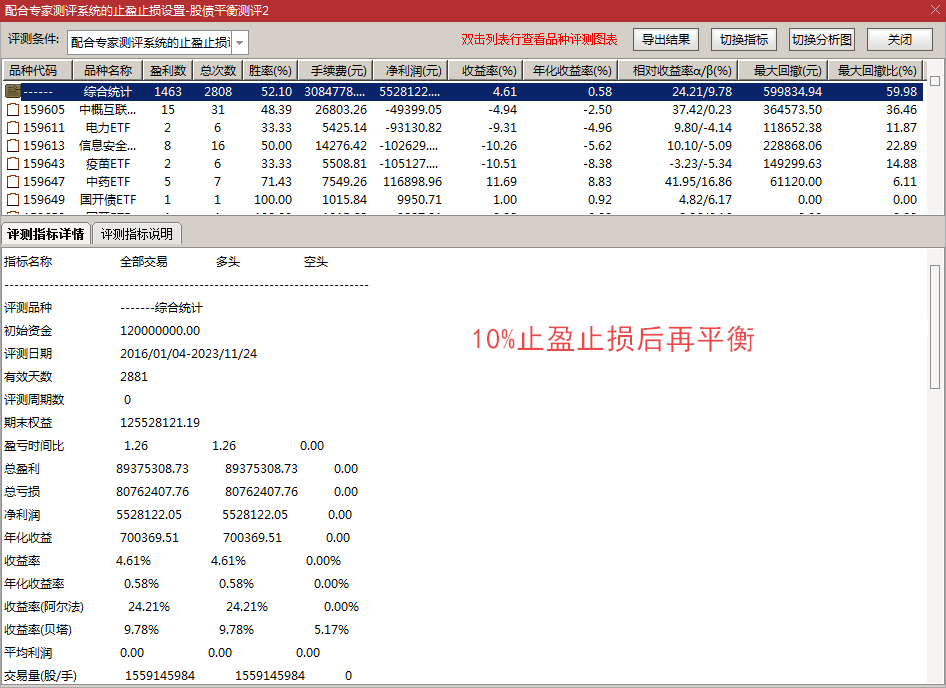Click the 年化收益 all-trades value 700369.51

(150, 538)
